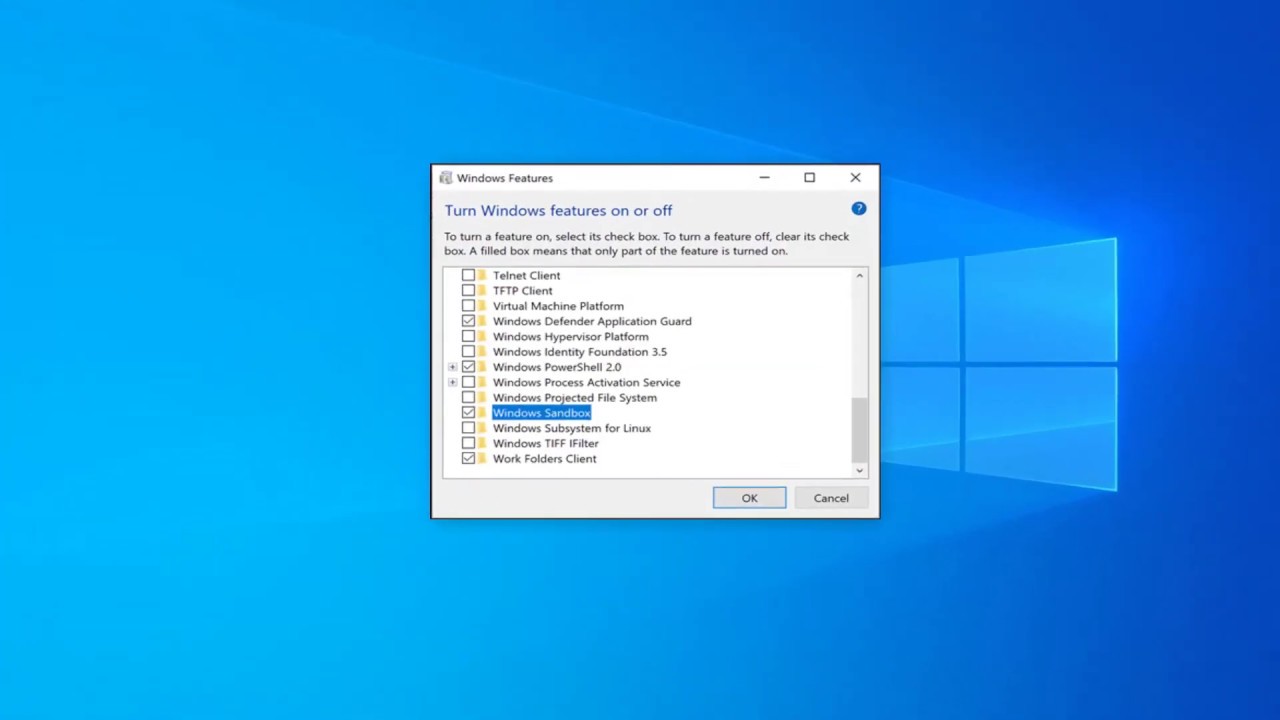Expand Windows Process Activation Service node

pos(452,382)
